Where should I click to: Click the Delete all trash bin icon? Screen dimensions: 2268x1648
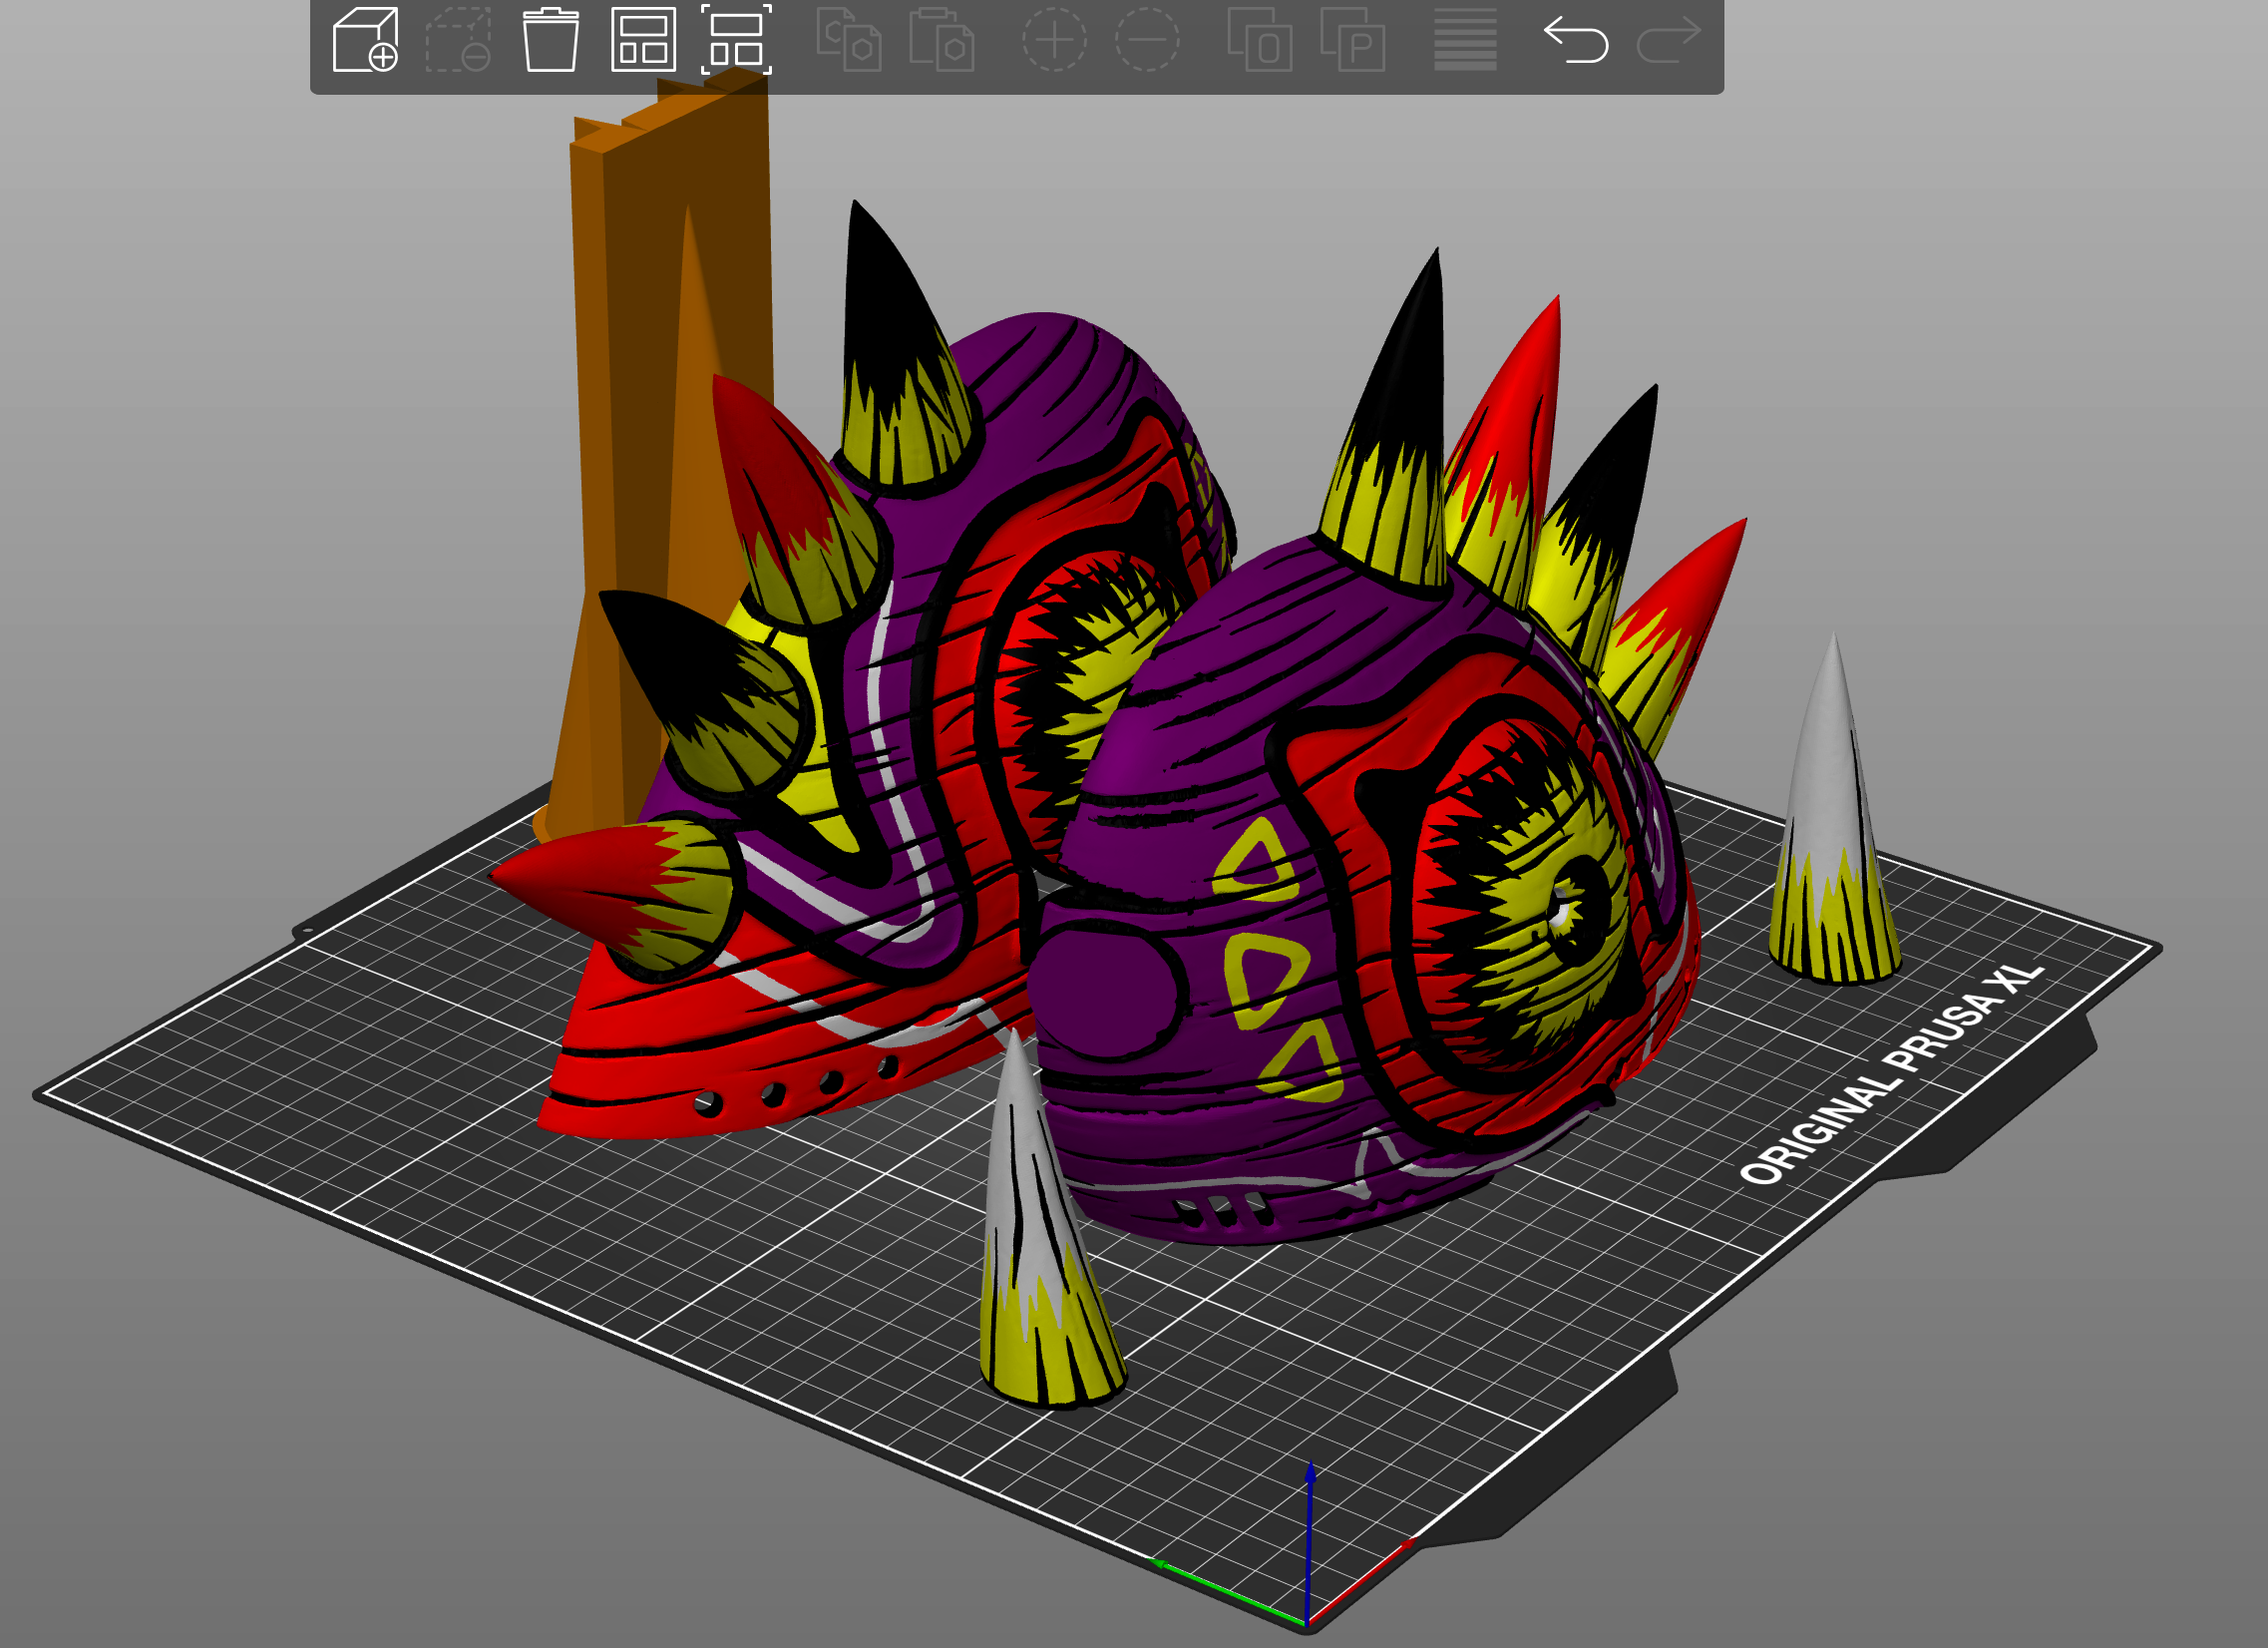coord(551,40)
